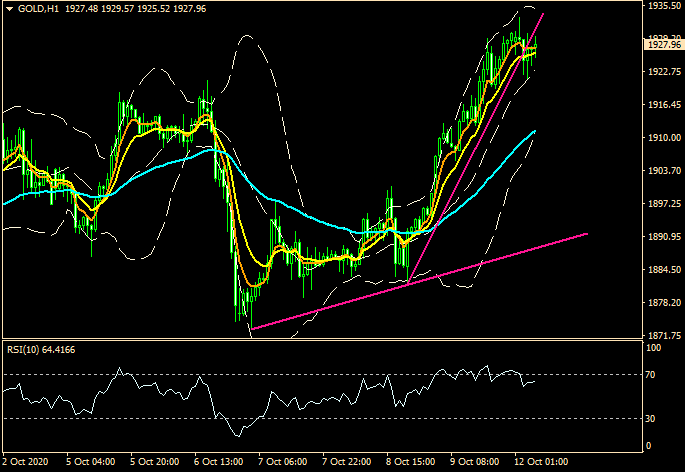
Task: Select the current price tag 1927.96
Action: [663, 45]
